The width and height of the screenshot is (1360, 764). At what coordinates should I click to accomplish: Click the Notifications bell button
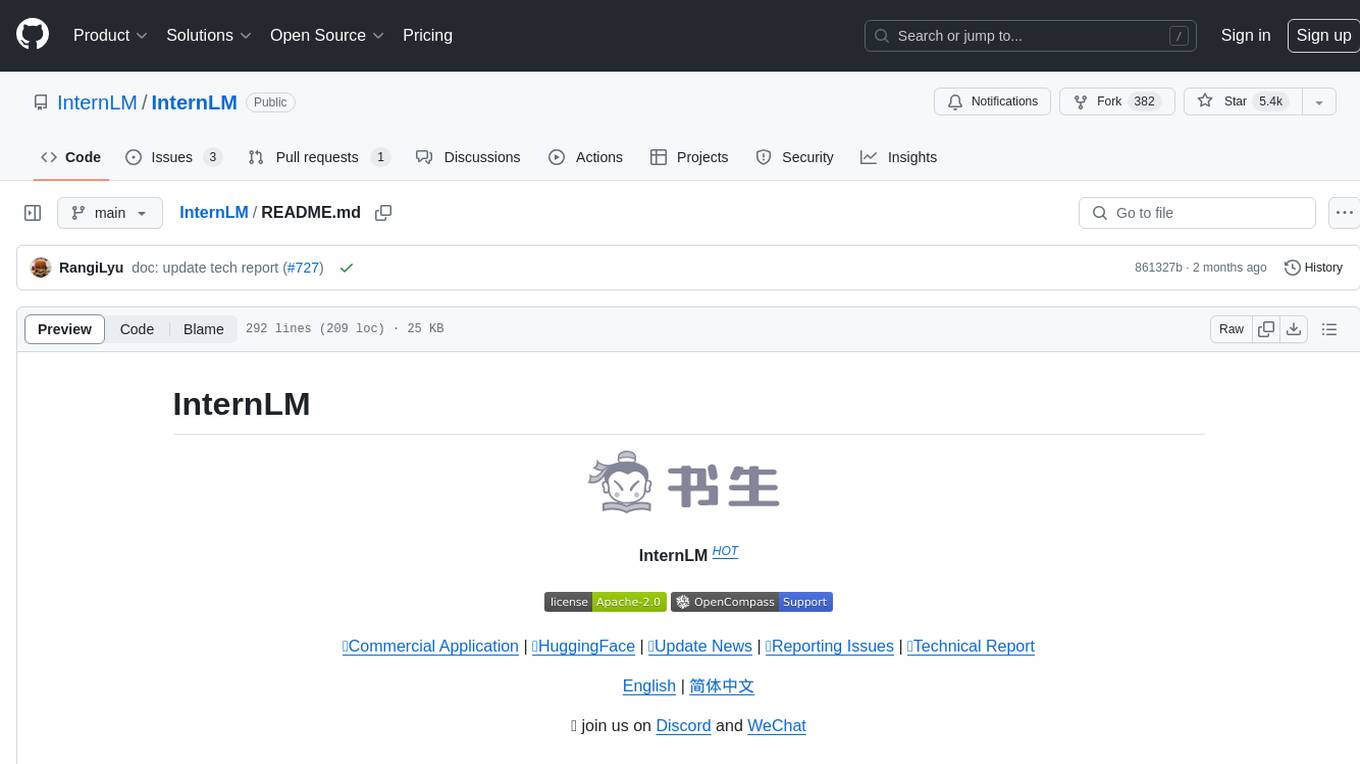tap(992, 102)
